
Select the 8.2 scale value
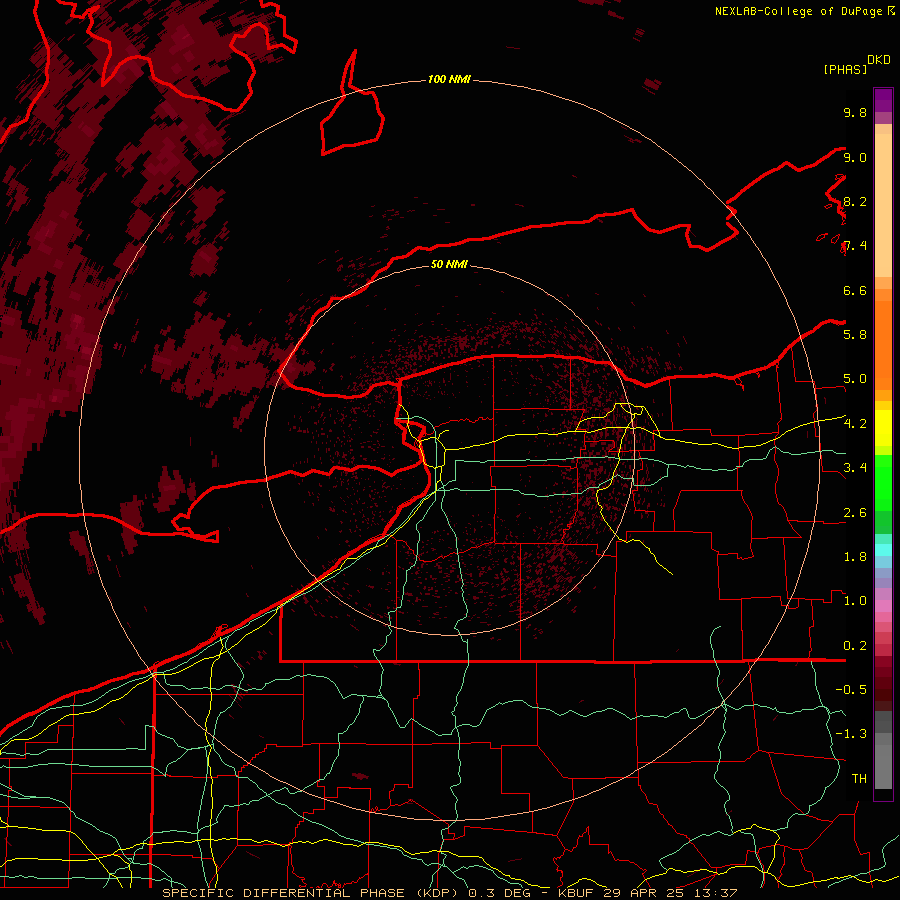tap(855, 201)
